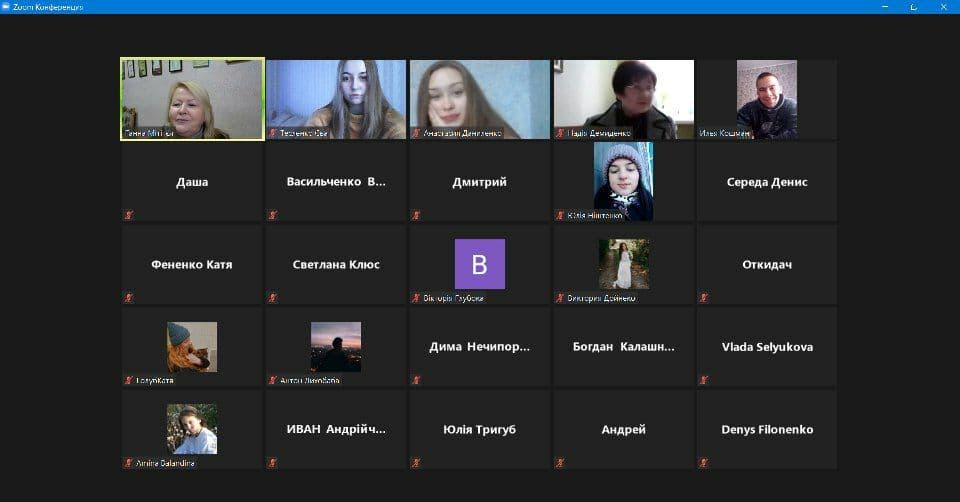Click muted mic icon beside Юлія Ніштенко
The image size is (960, 502).
click(560, 215)
